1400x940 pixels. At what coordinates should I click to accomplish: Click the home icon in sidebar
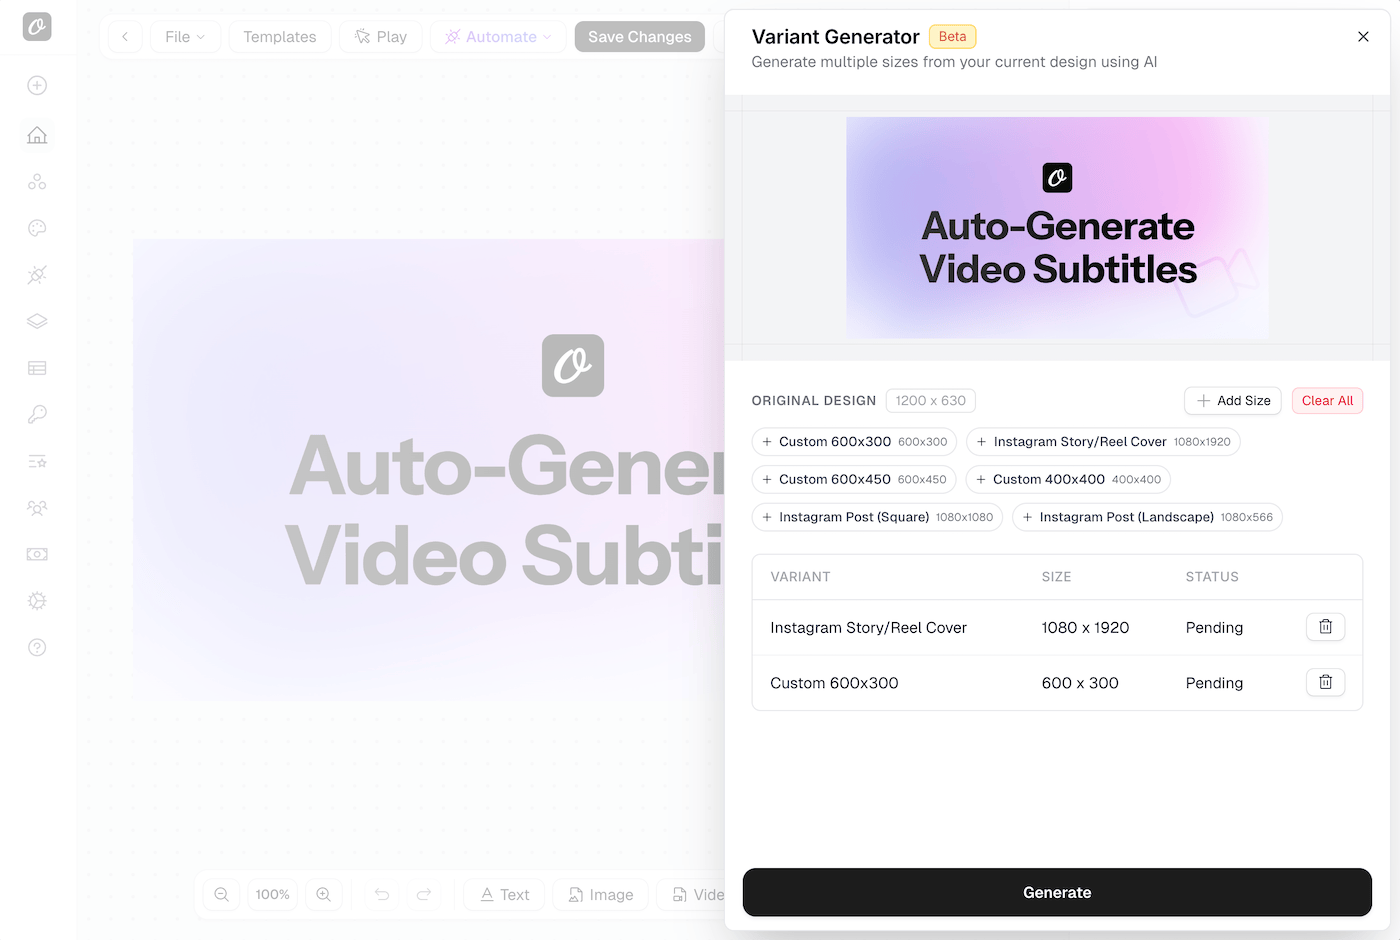tap(37, 135)
